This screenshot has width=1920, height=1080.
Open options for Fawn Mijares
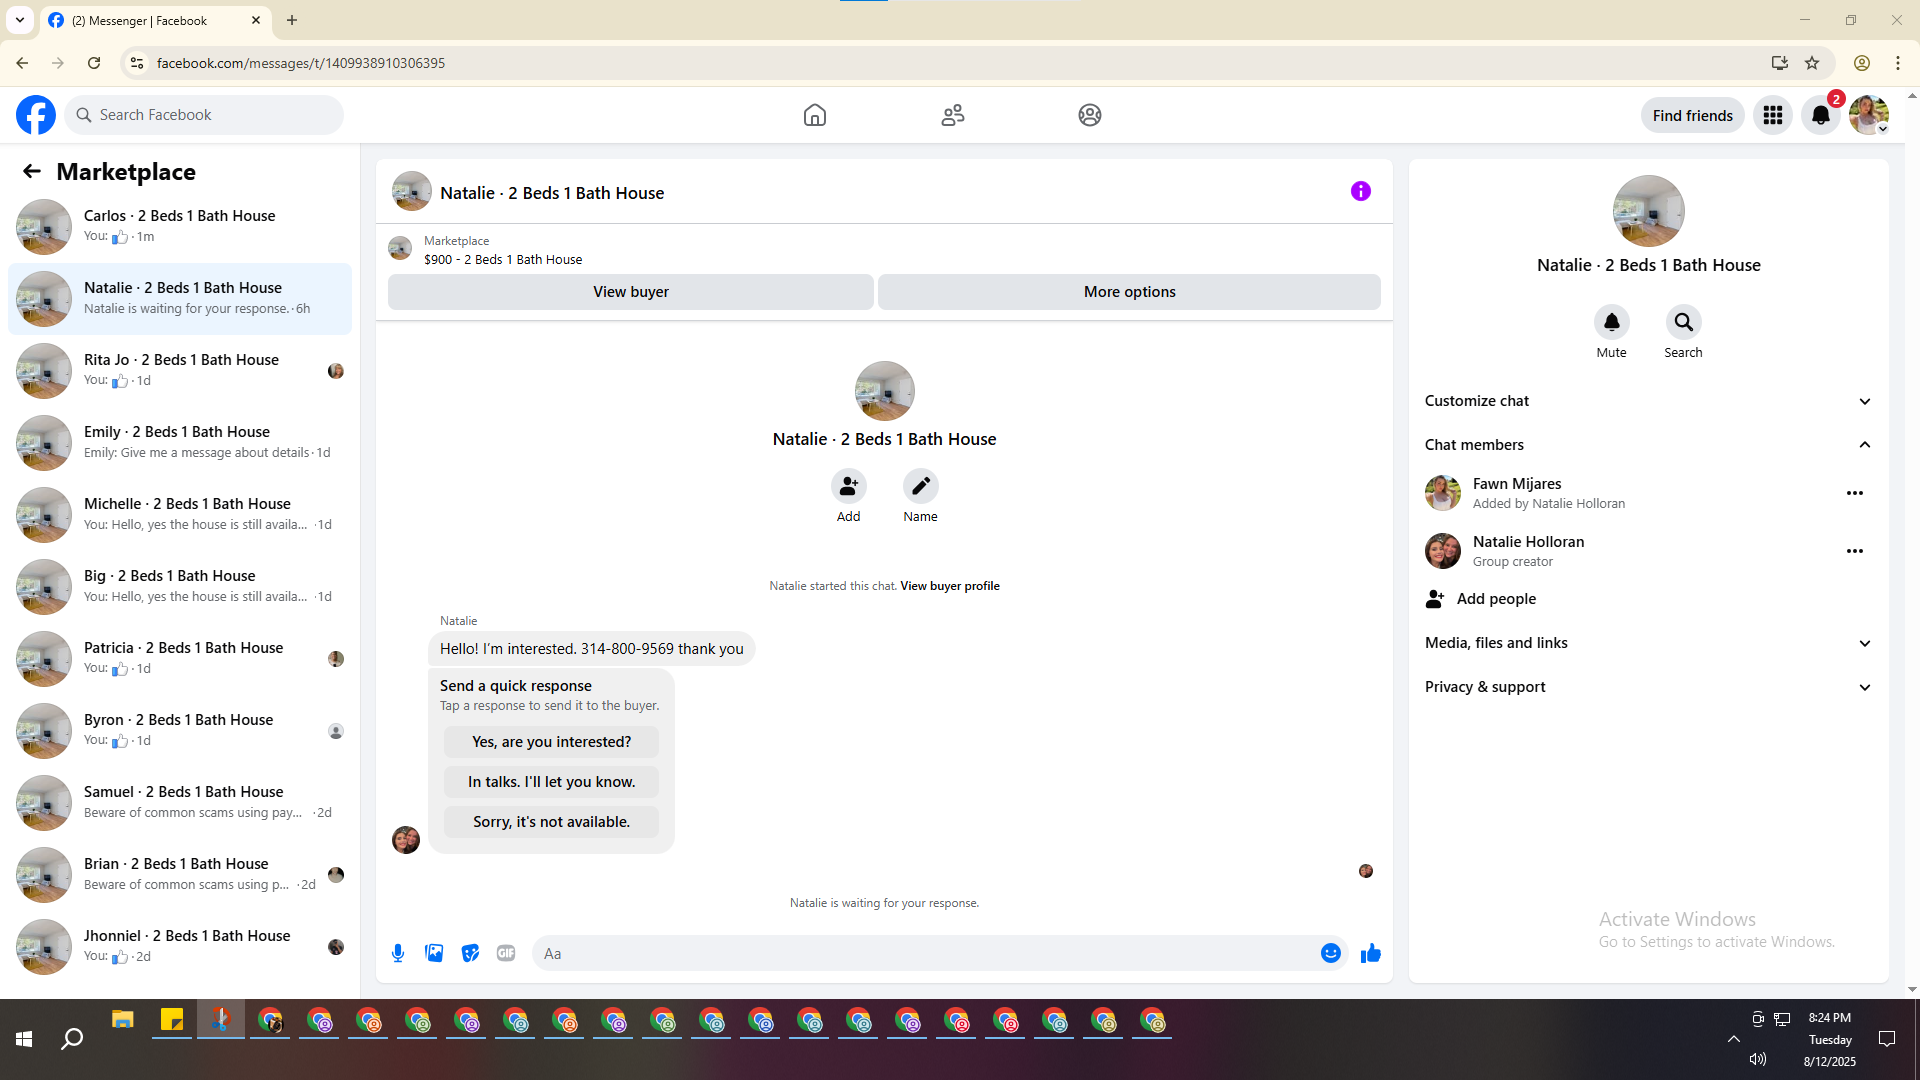(x=1854, y=493)
